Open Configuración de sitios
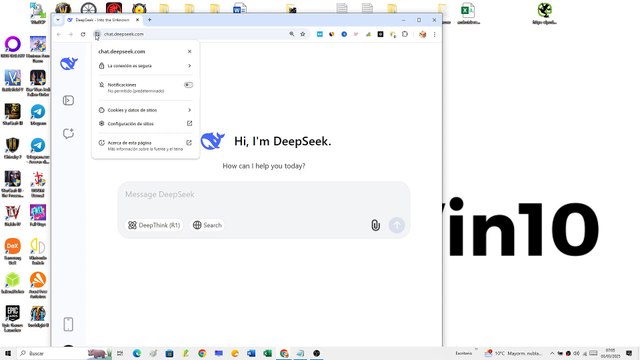 [145, 124]
